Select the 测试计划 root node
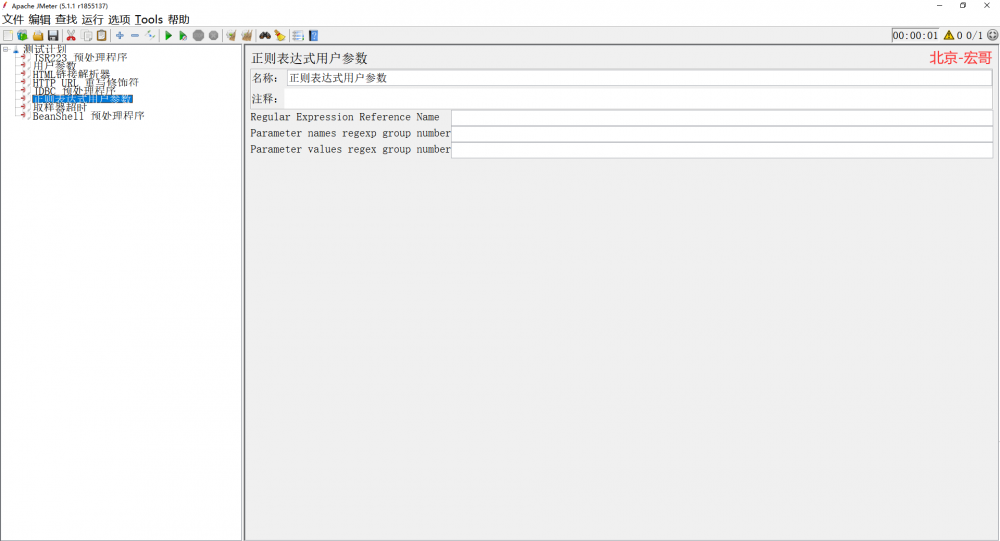 tap(45, 49)
